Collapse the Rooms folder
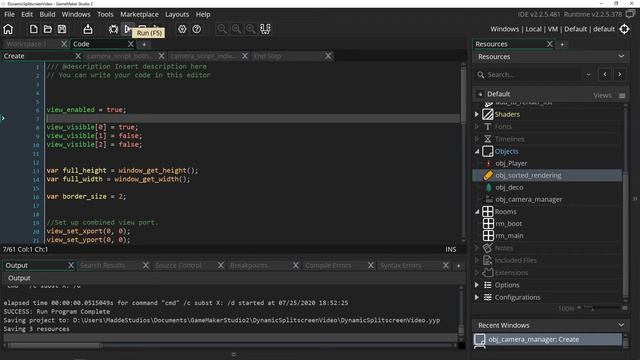This screenshot has width=640, height=360. click(x=477, y=211)
